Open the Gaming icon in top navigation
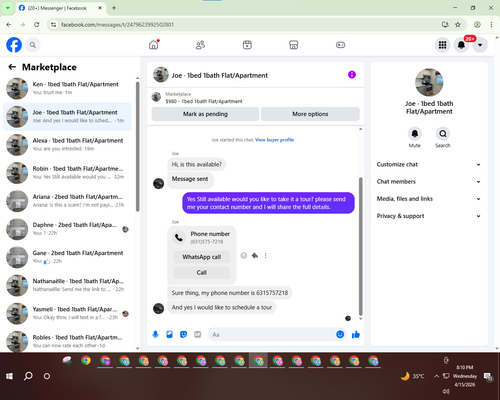500x400 pixels. click(340, 45)
